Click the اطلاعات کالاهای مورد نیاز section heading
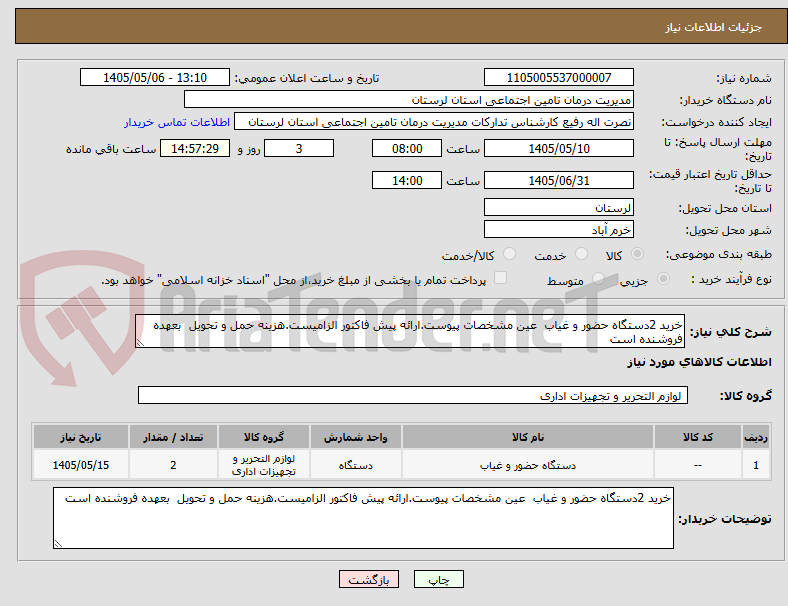Screen dimensions: 788x606 [x=700, y=362]
